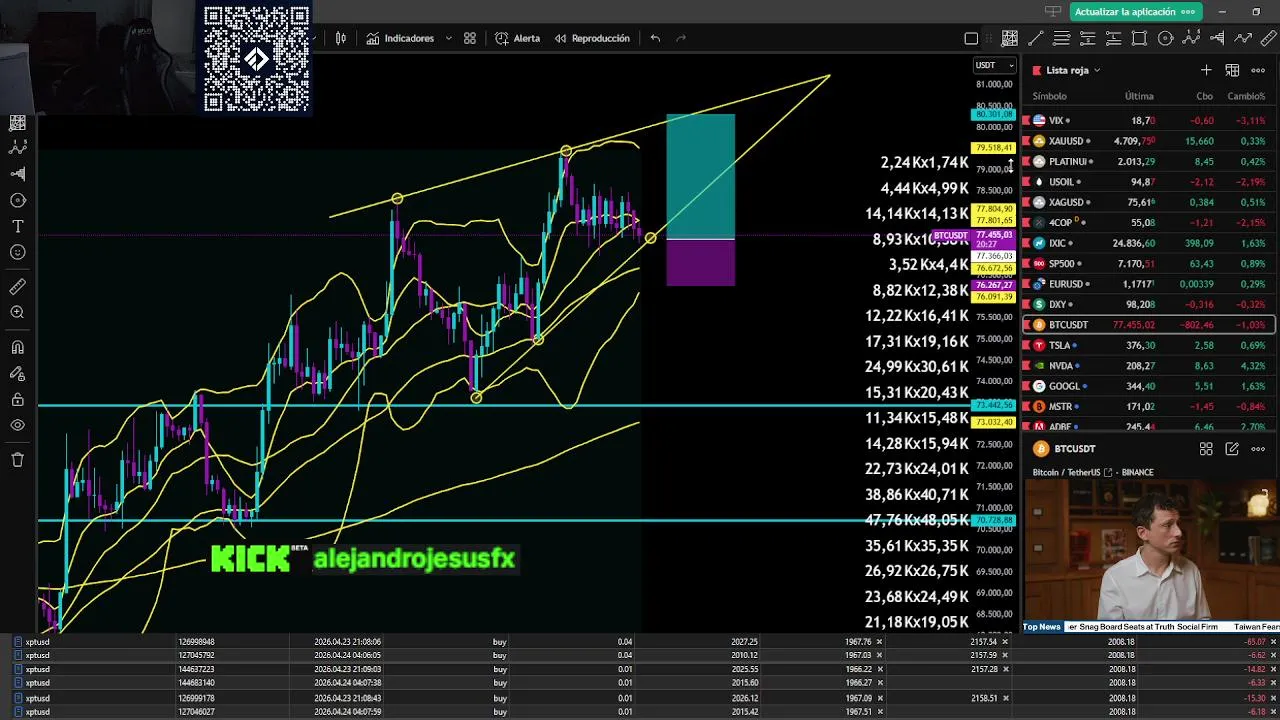The image size is (1280, 720).
Task: Open the USDT currency dropdown
Action: (x=995, y=65)
